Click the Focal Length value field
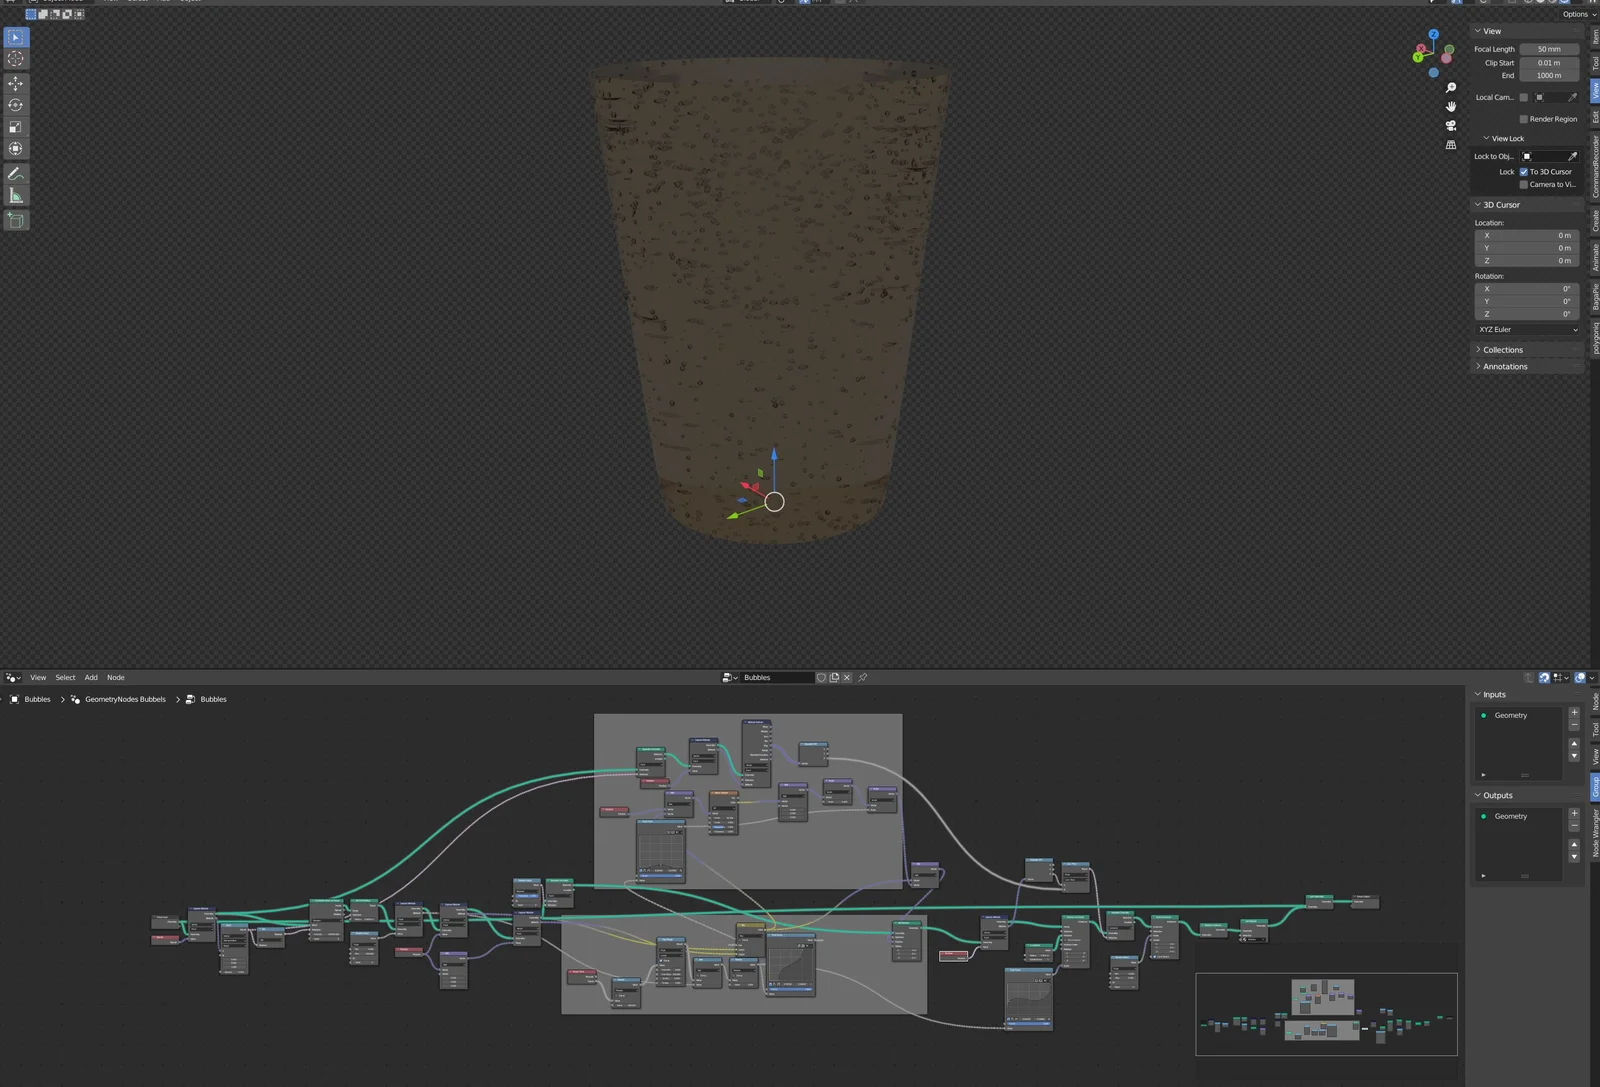 pos(1548,49)
